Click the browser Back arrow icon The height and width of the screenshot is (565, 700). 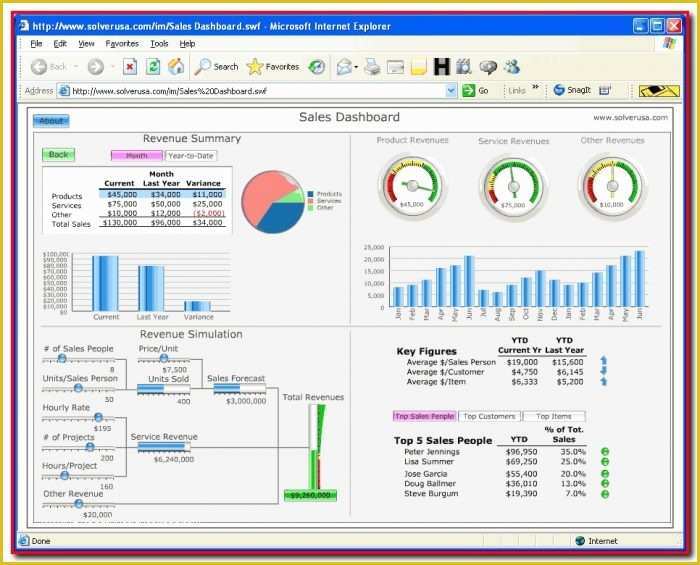click(39, 67)
